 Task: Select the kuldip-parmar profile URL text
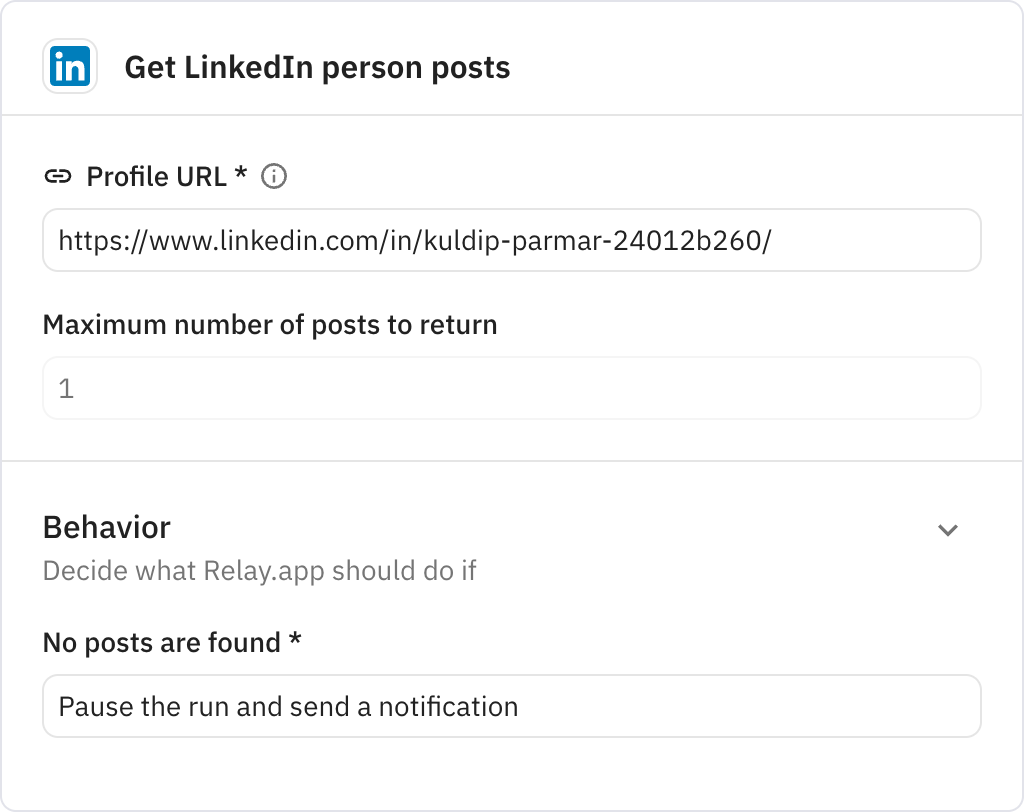[x=411, y=240]
